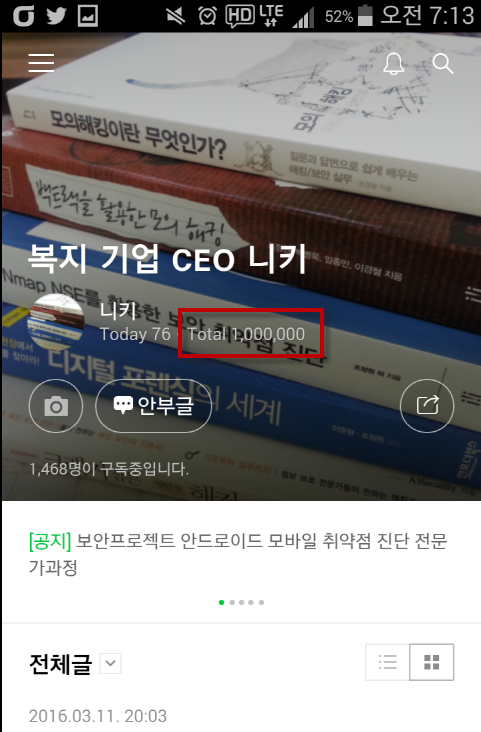Tap the alarm clock status icon
Image resolution: width=481 pixels, height=732 pixels.
(x=207, y=16)
